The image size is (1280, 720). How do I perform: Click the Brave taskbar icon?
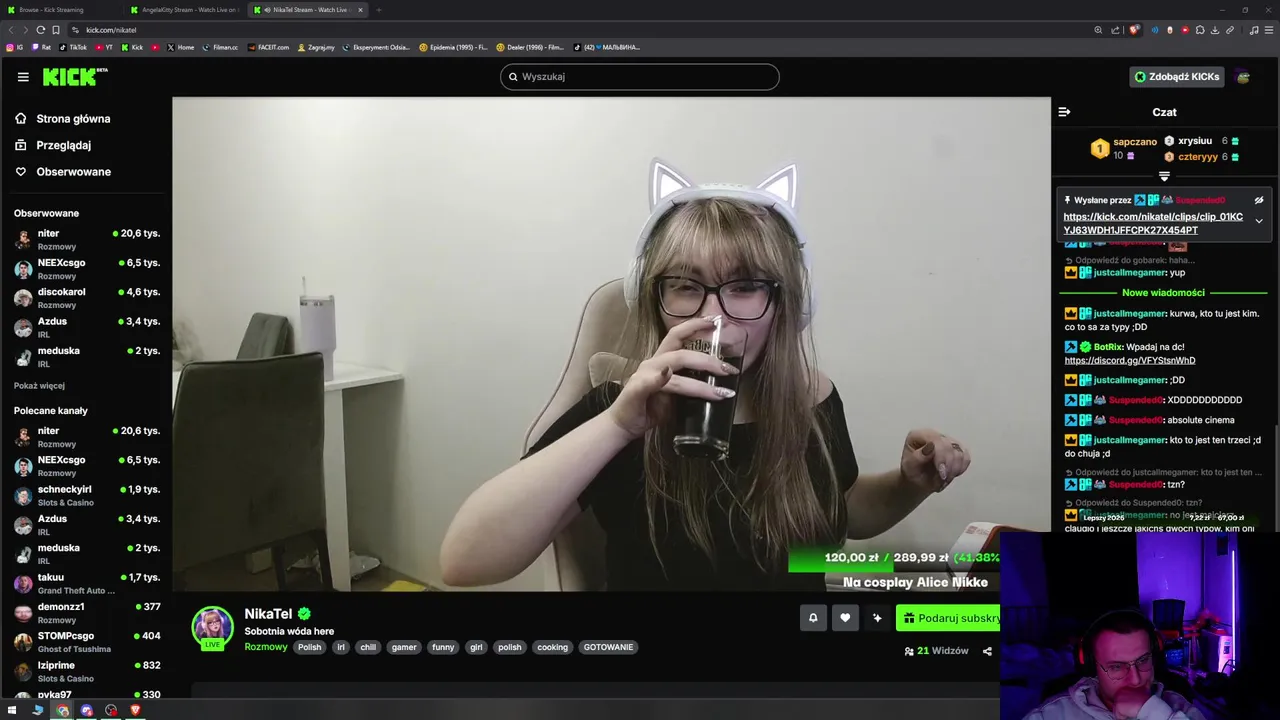point(135,710)
